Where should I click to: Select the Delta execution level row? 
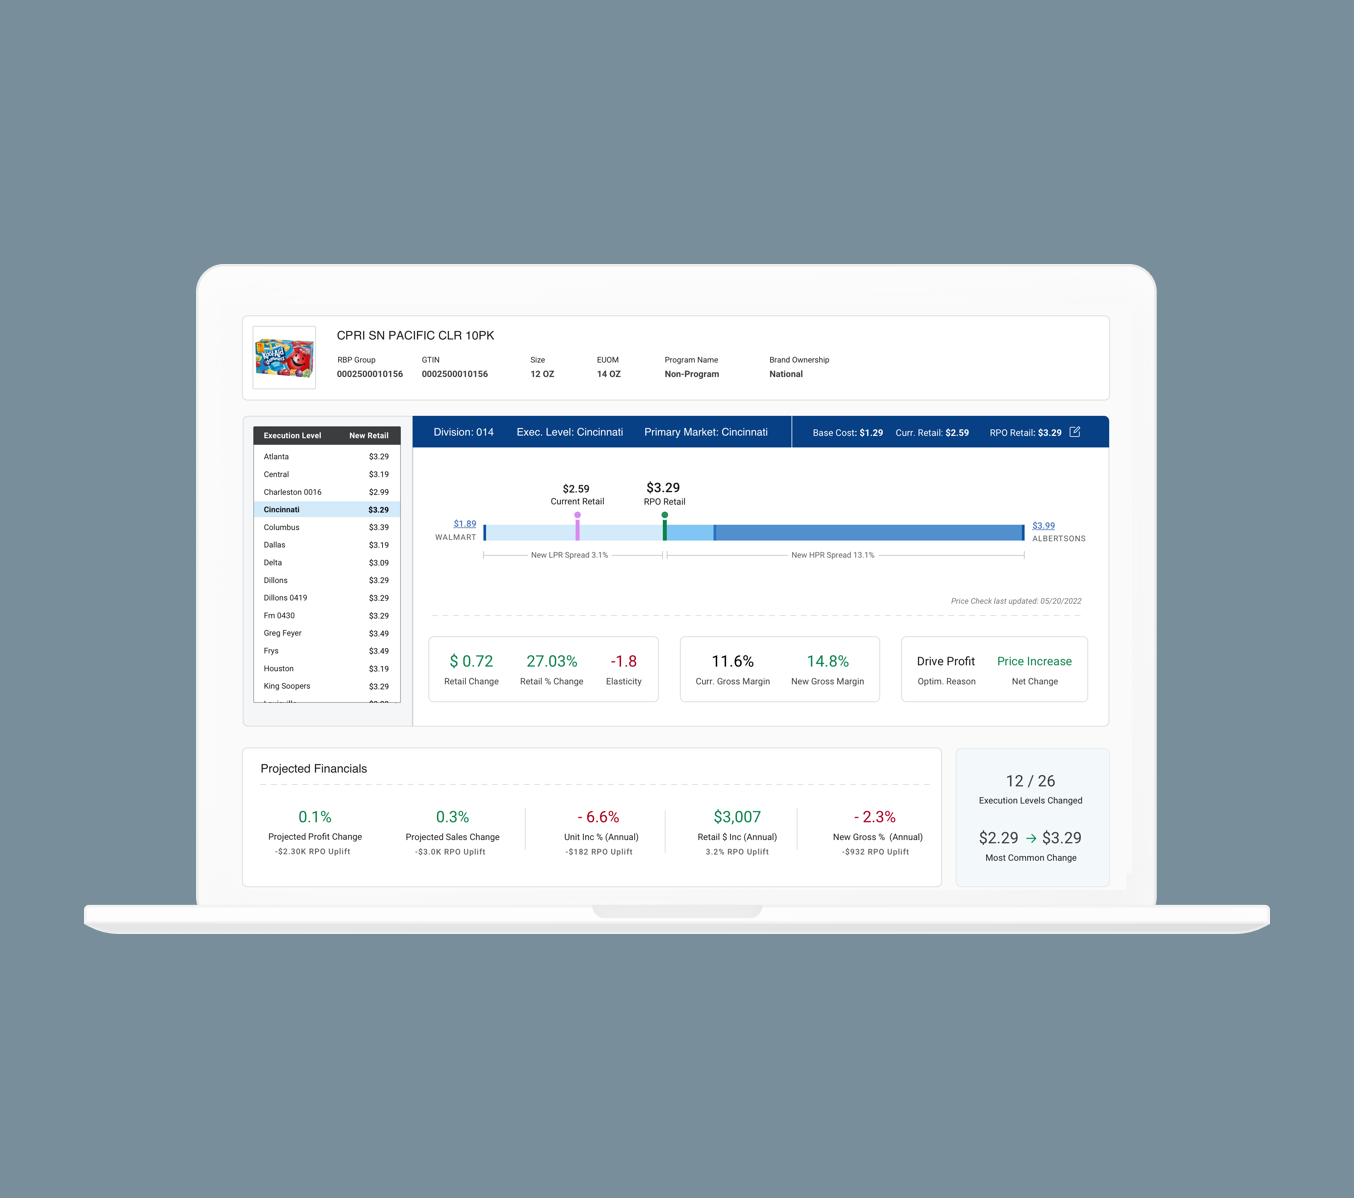point(327,563)
